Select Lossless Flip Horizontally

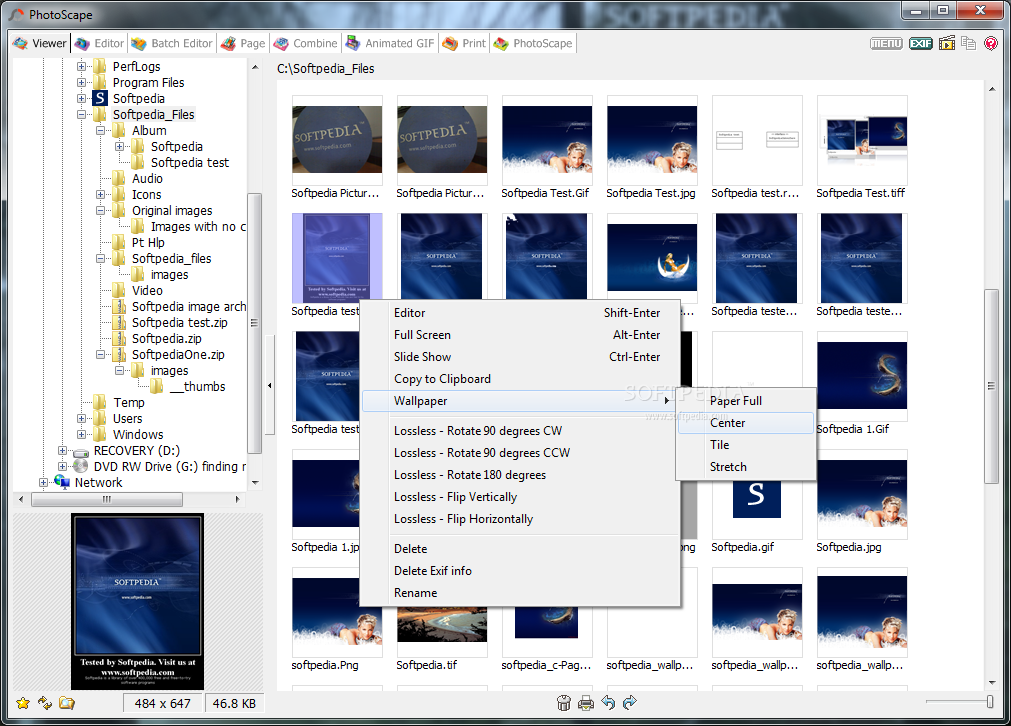pos(521,518)
